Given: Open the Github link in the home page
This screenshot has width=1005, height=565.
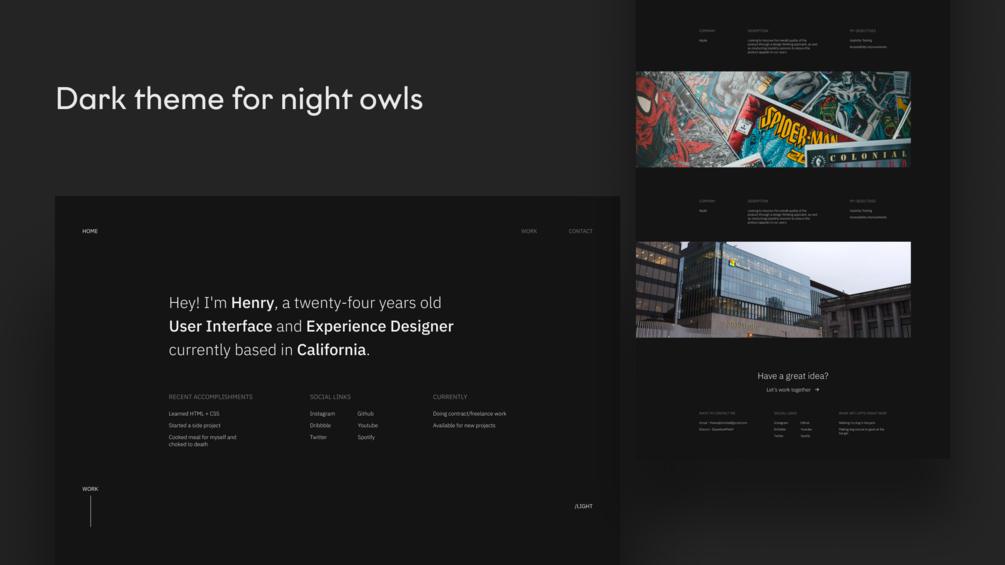Looking at the screenshot, I should click(365, 414).
